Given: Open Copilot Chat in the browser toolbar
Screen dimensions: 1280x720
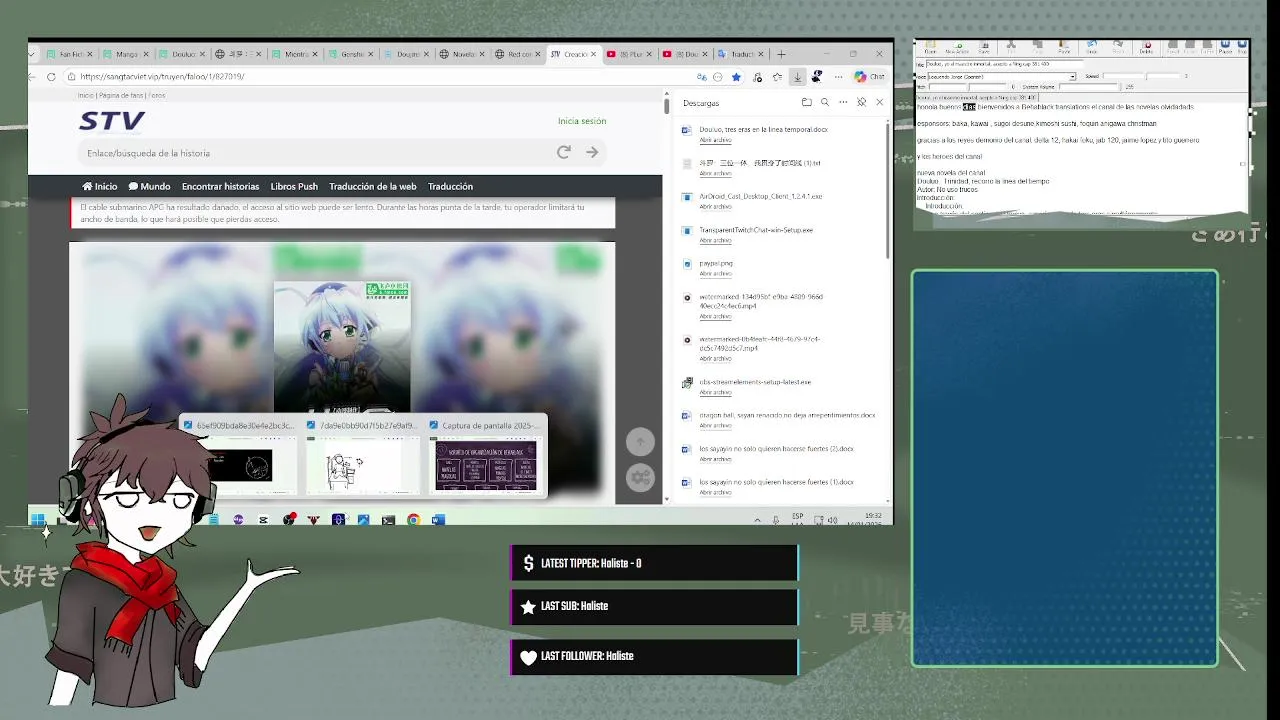Looking at the screenshot, I should point(869,77).
